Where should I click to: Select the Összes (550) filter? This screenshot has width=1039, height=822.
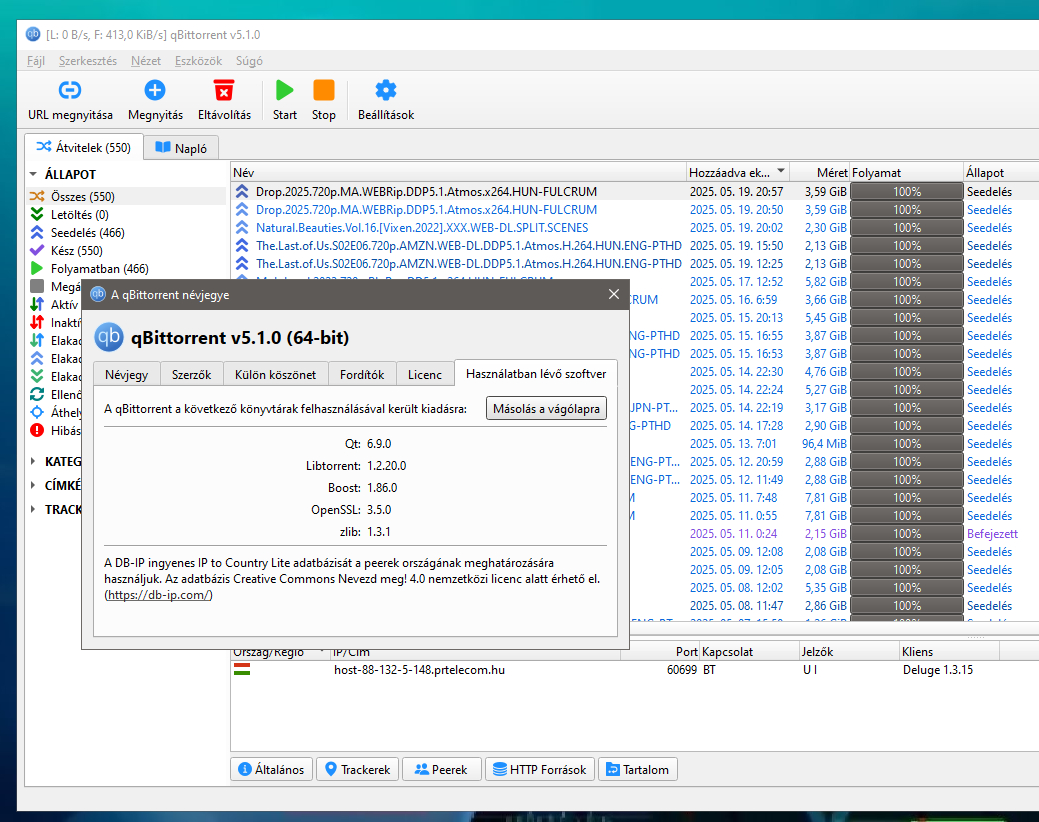[x=82, y=197]
